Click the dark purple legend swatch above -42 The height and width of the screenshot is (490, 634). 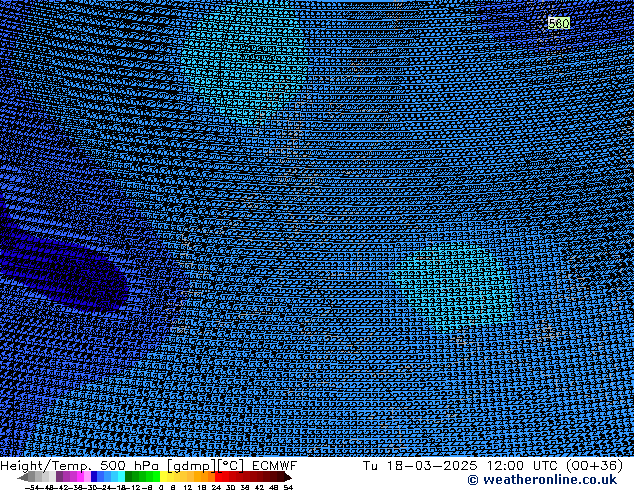pyautogui.click(x=59, y=477)
